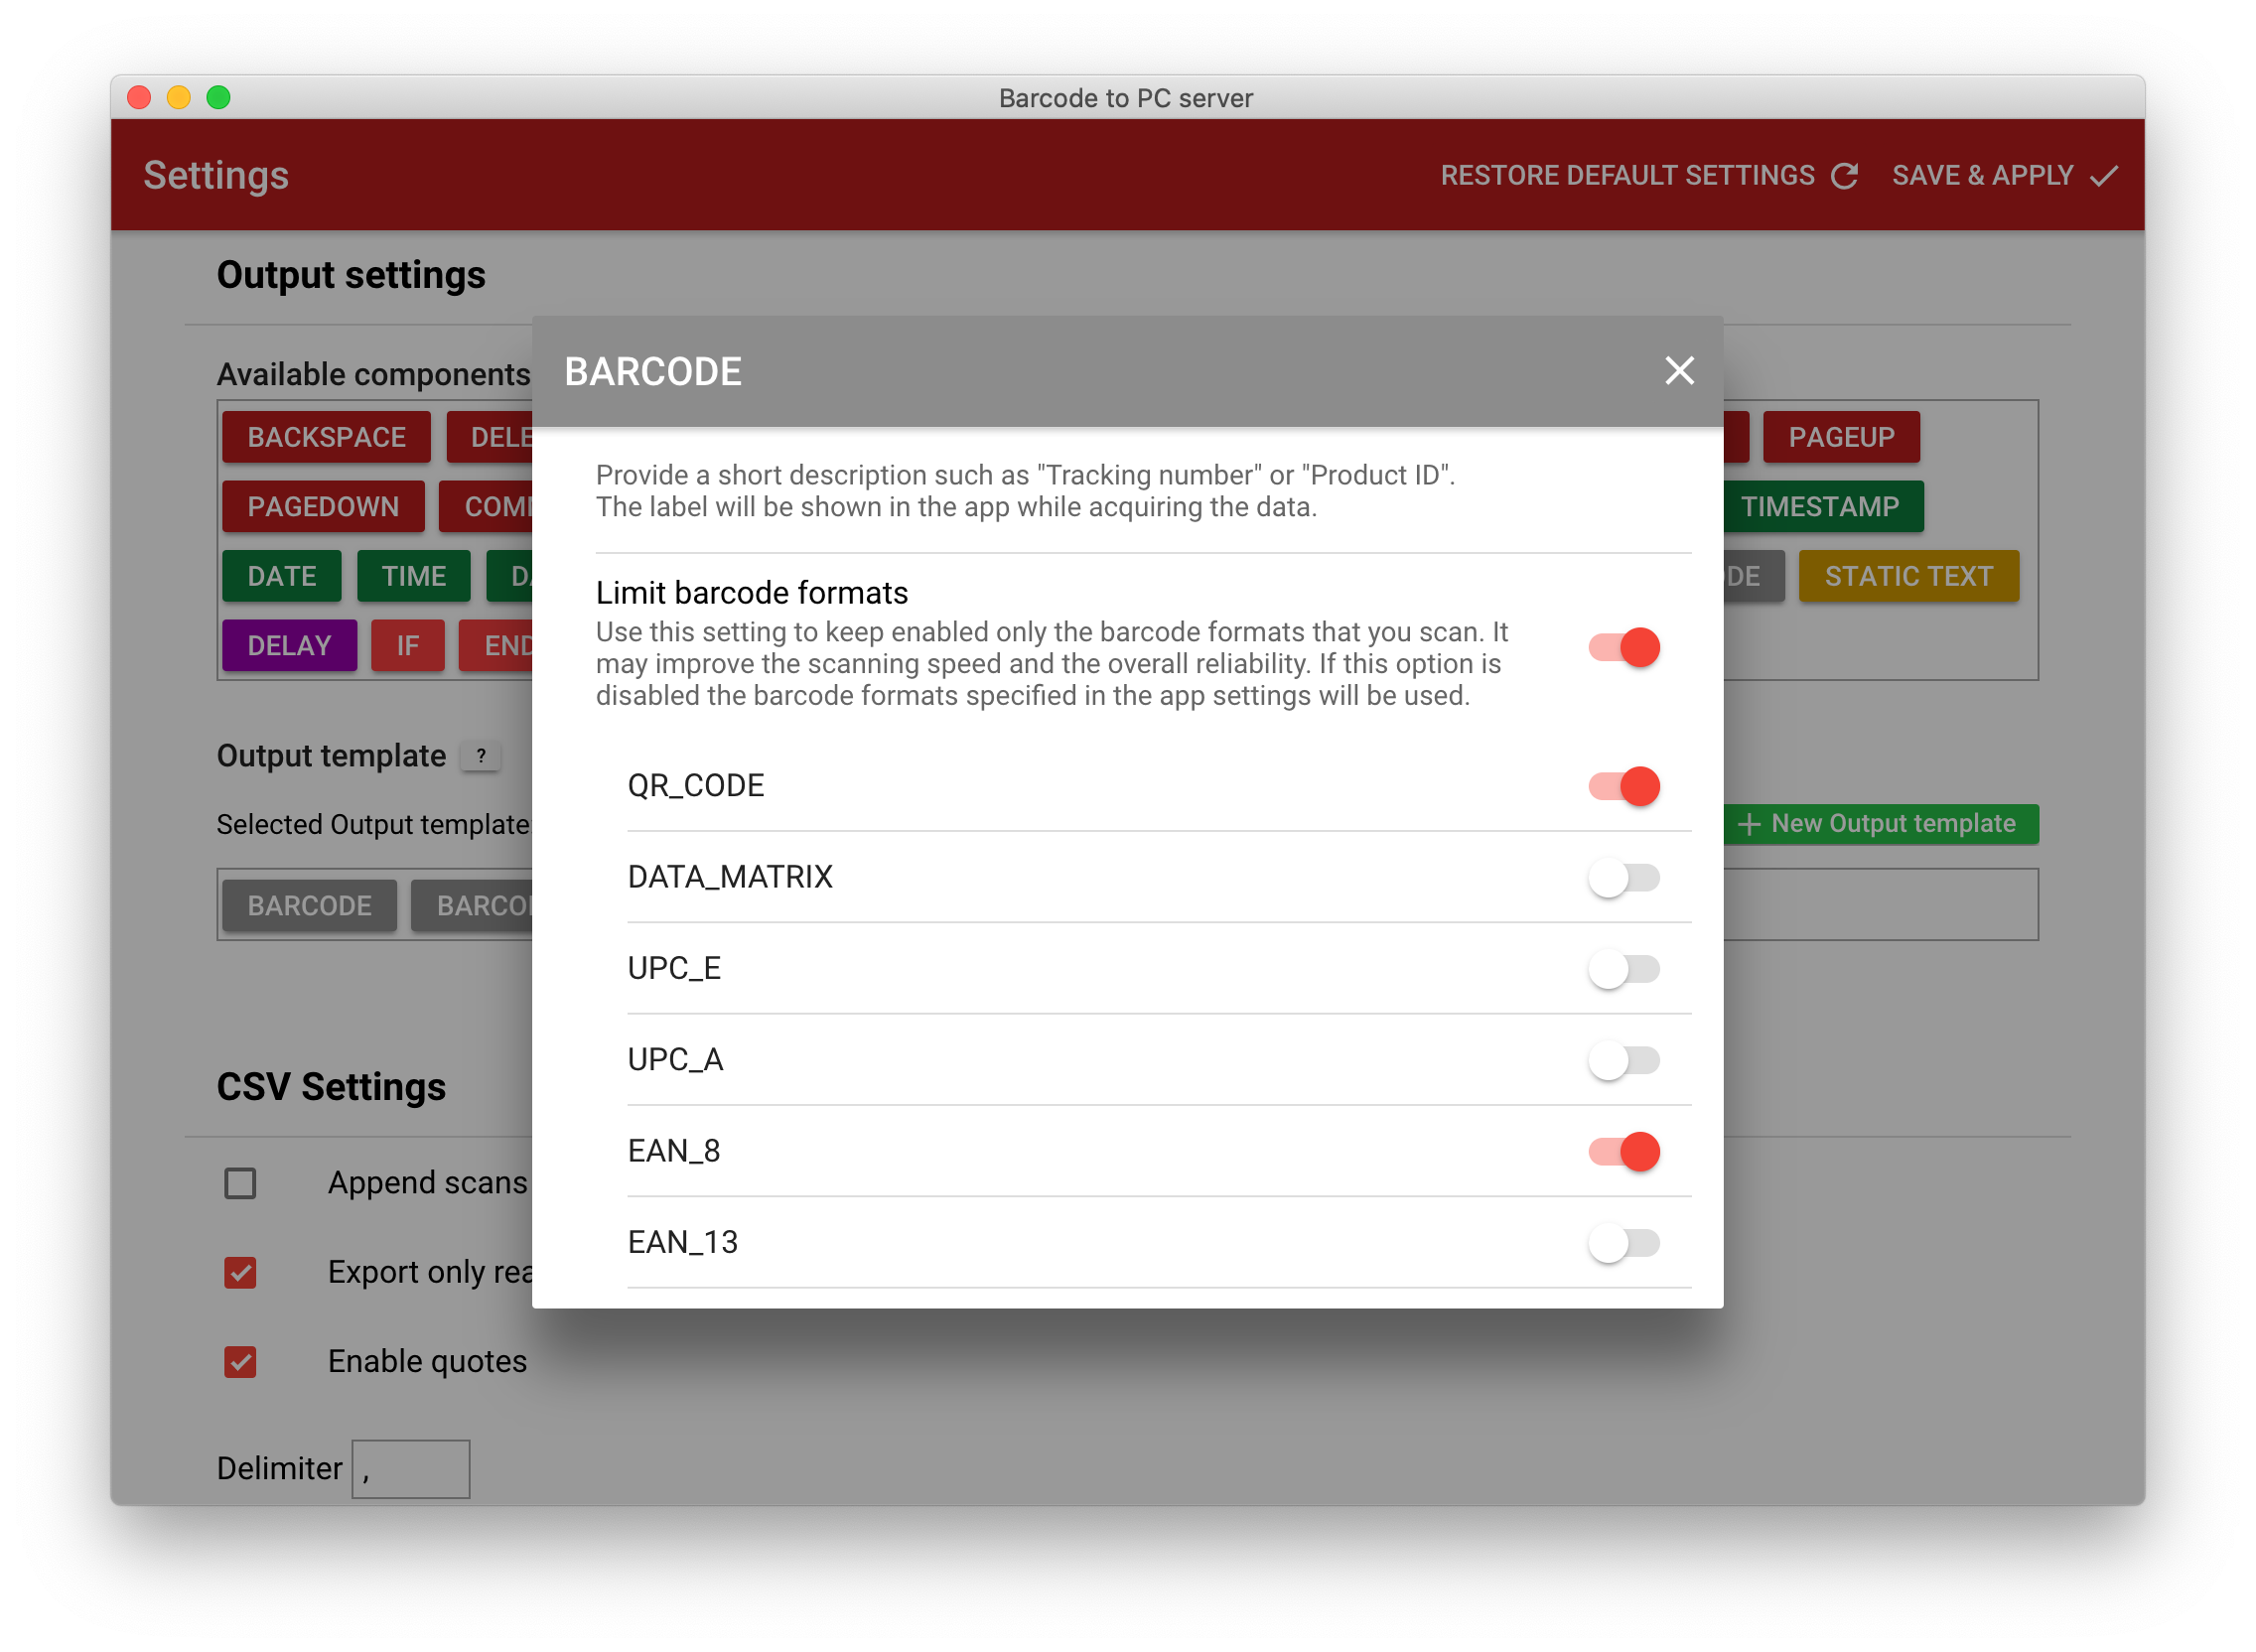
Task: Select the IF component
Action: pyautogui.click(x=408, y=646)
